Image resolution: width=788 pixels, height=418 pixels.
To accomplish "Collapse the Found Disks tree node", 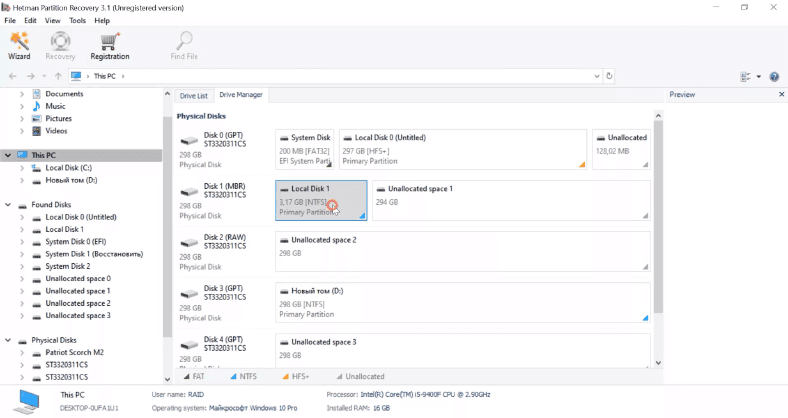I will (8, 204).
